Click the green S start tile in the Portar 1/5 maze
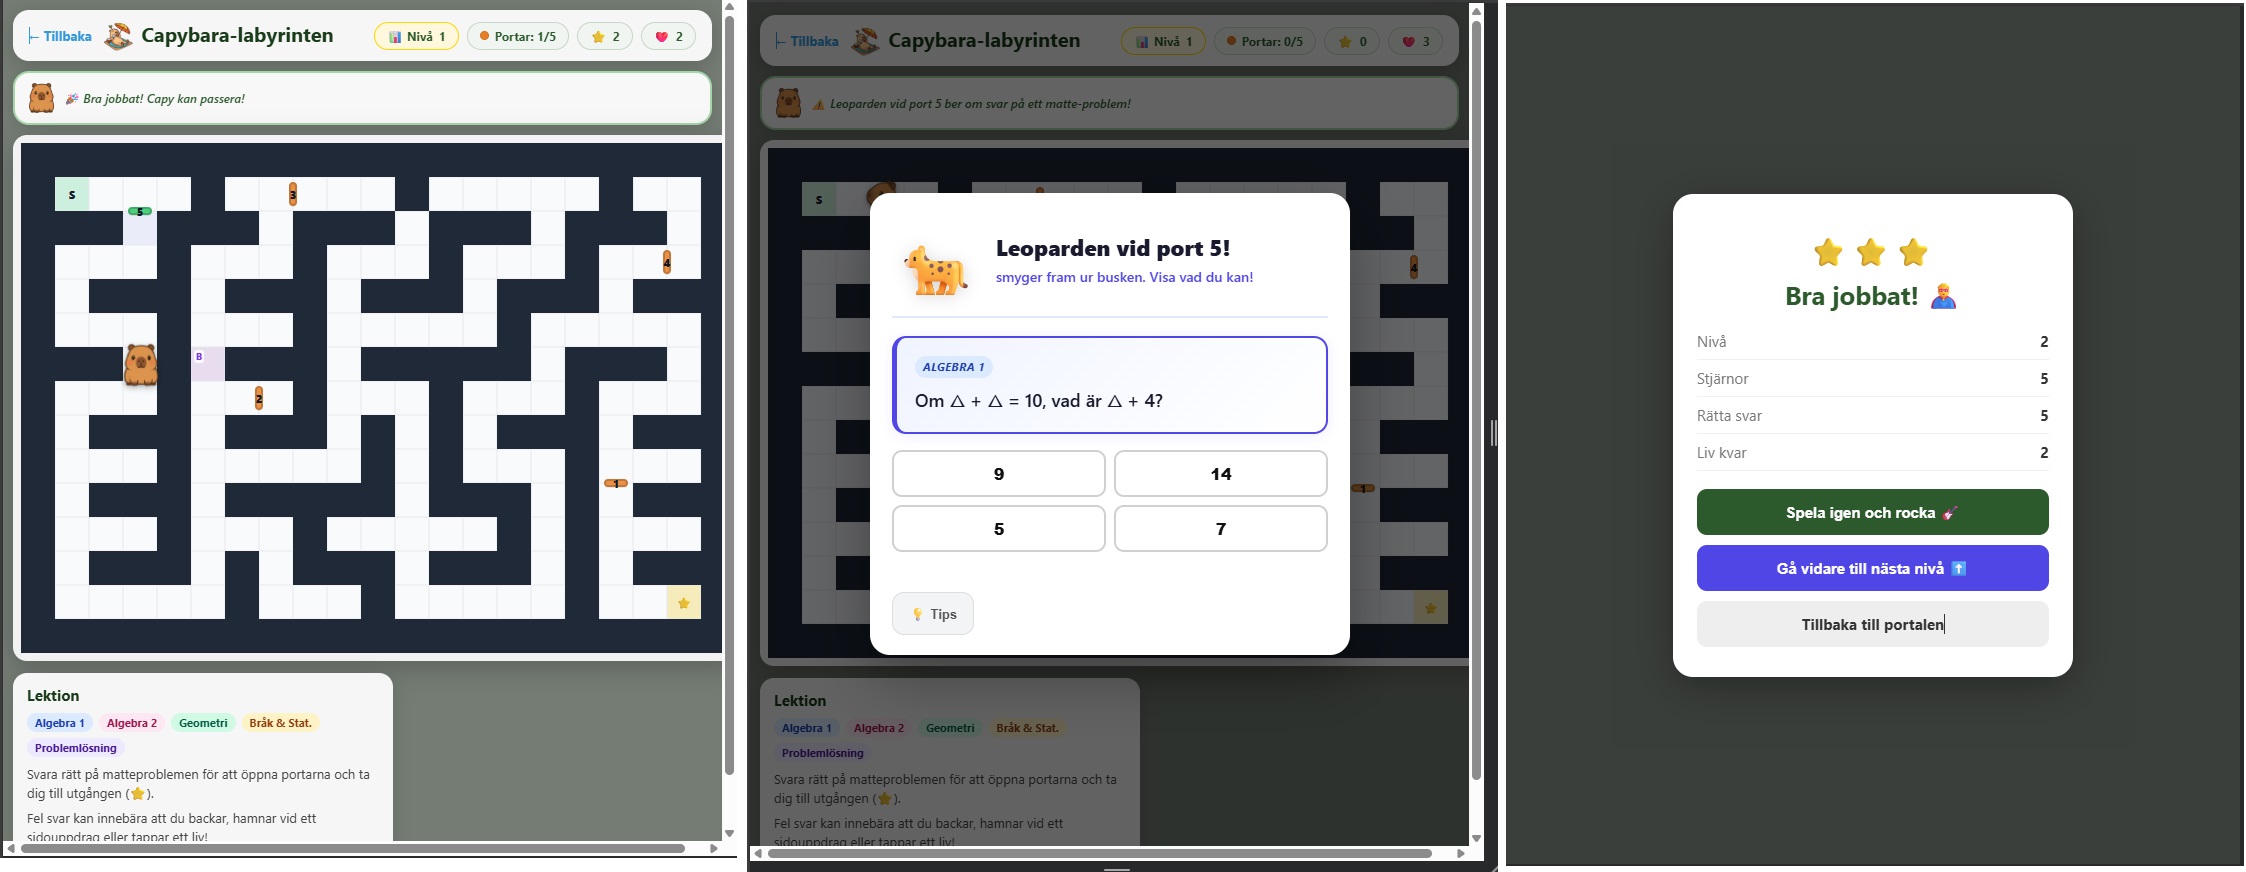 pos(72,194)
